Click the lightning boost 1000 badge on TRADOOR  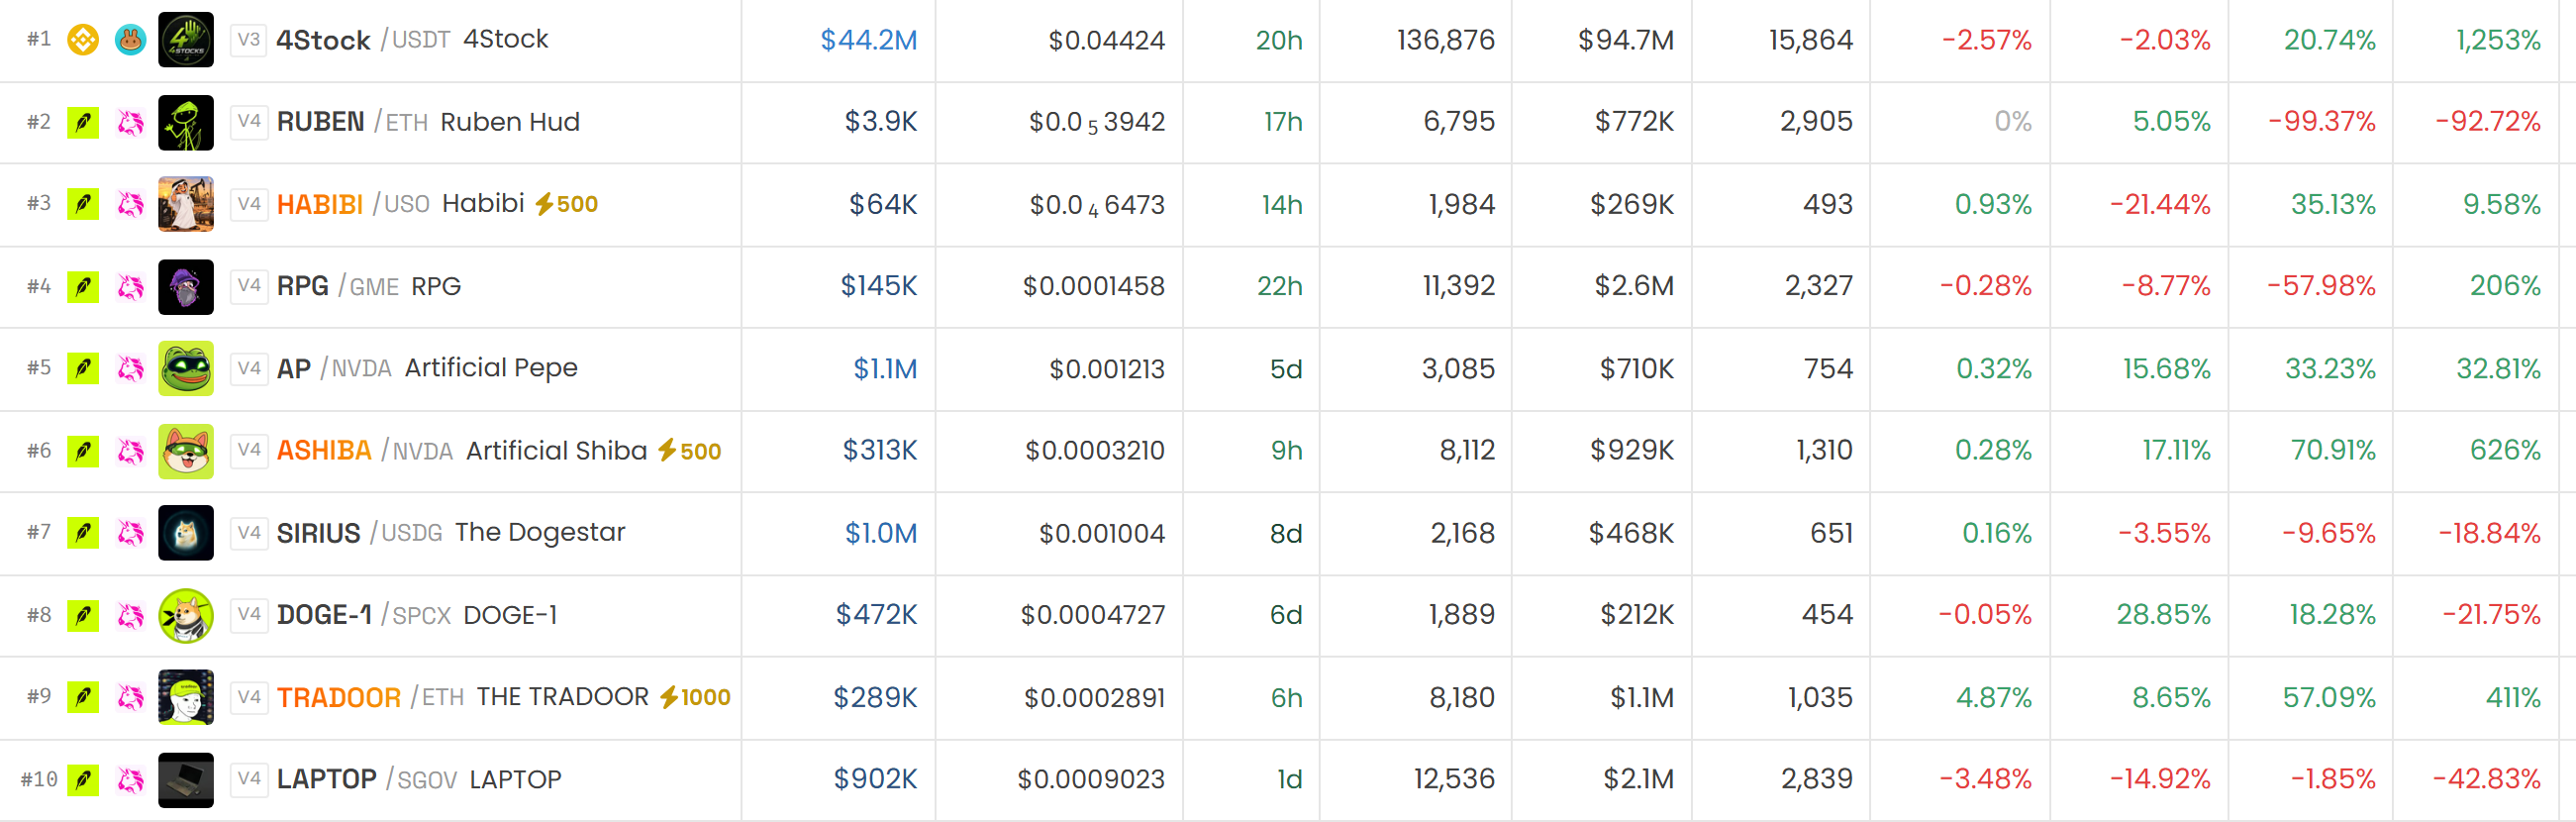[695, 697]
